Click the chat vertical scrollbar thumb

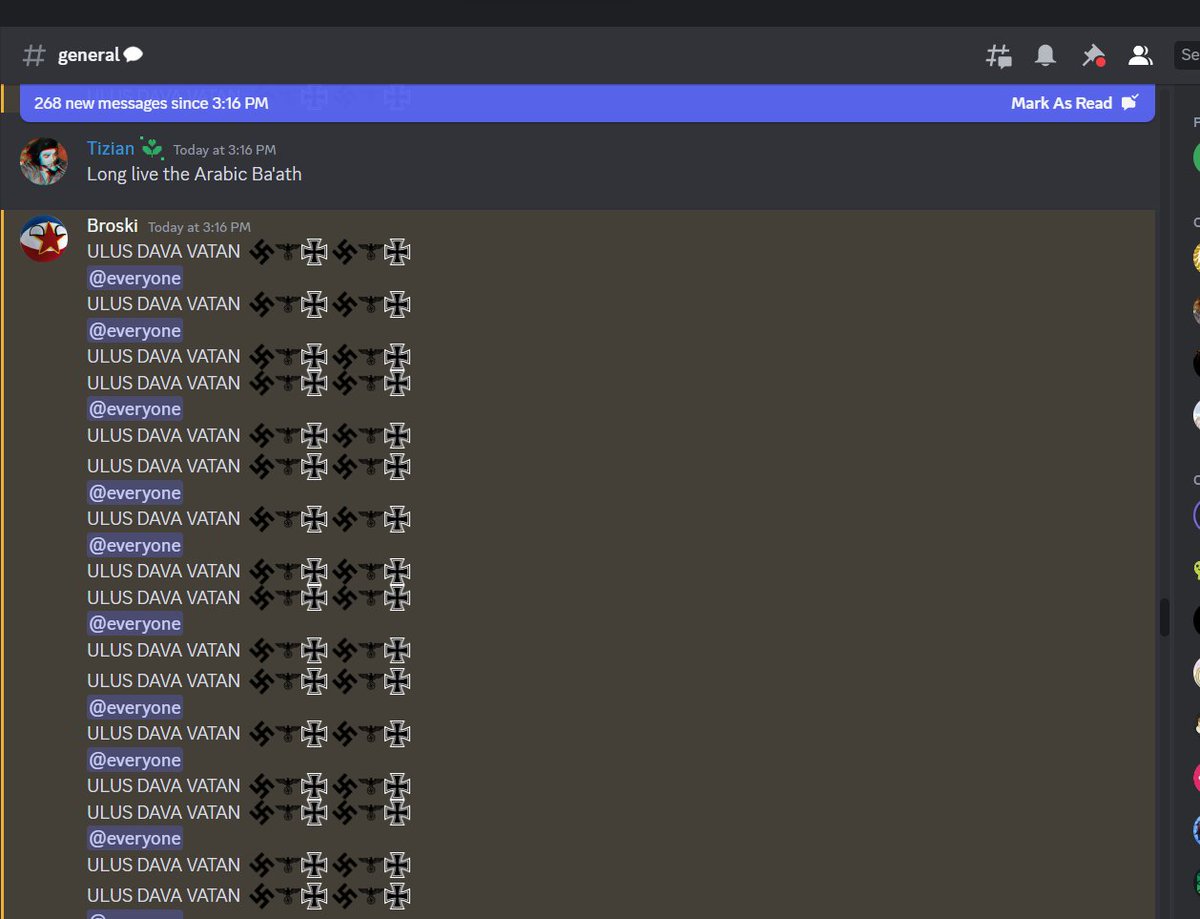(x=1164, y=617)
